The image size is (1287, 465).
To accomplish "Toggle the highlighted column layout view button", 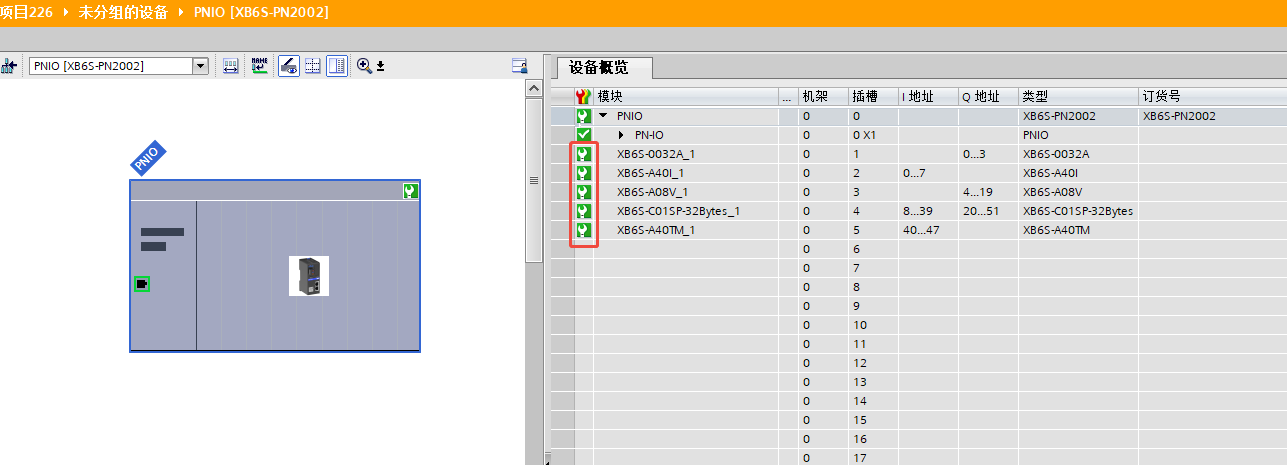I will [x=336, y=66].
